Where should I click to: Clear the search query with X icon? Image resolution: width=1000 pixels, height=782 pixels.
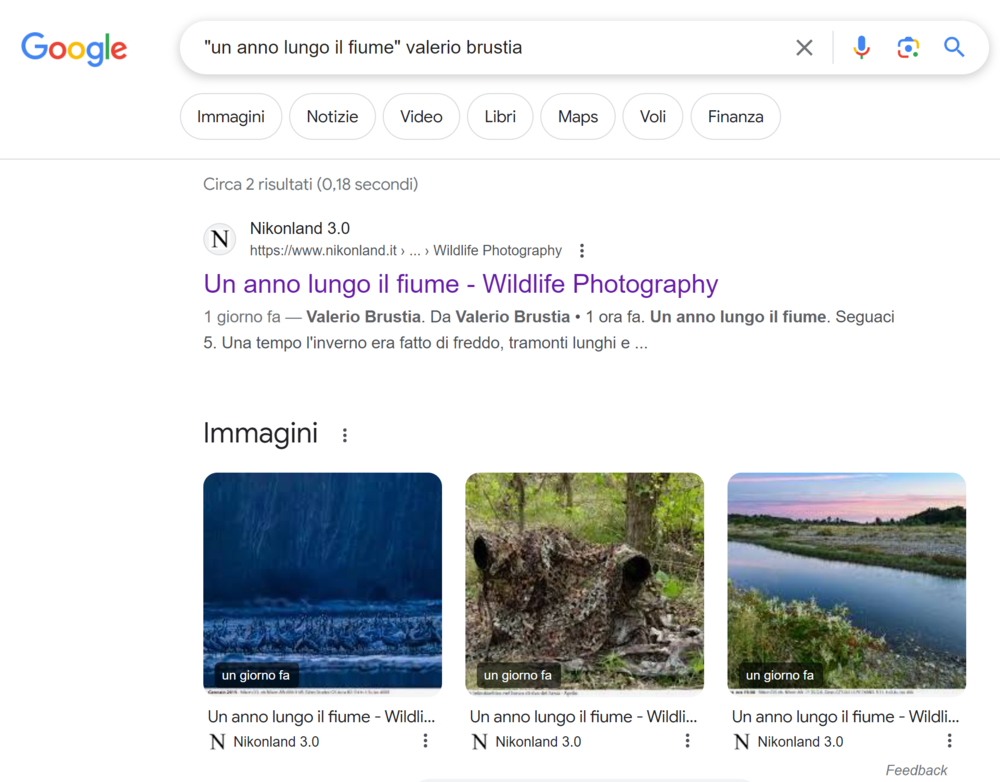804,47
